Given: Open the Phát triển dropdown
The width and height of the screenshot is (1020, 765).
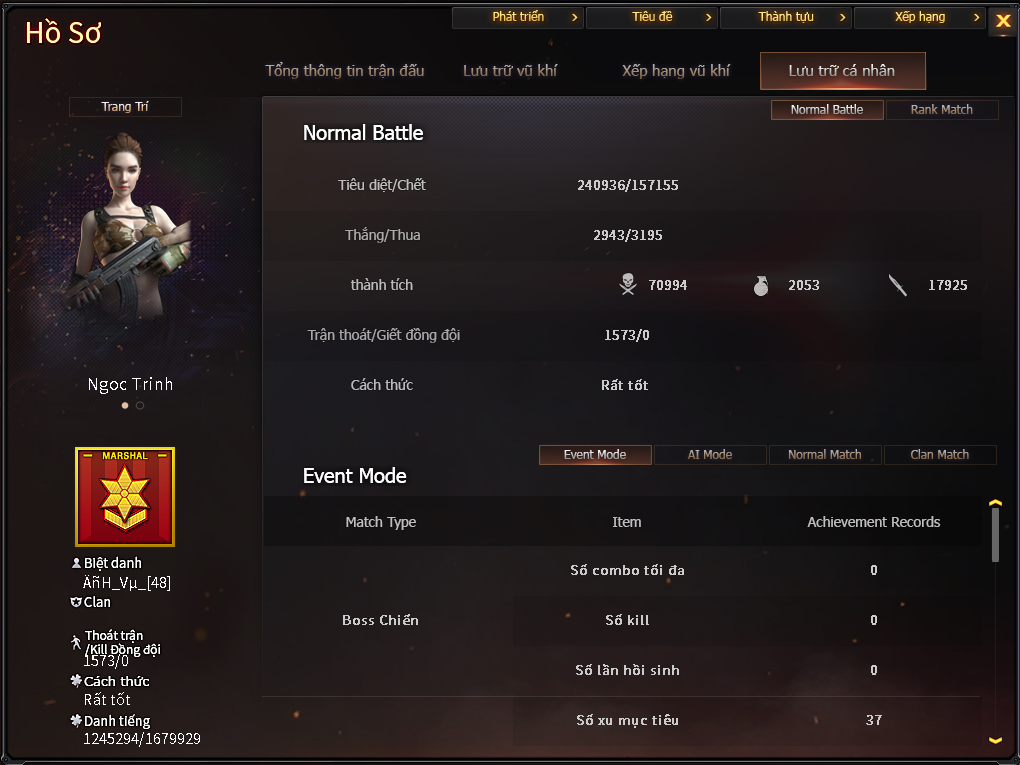Looking at the screenshot, I should 518,18.
